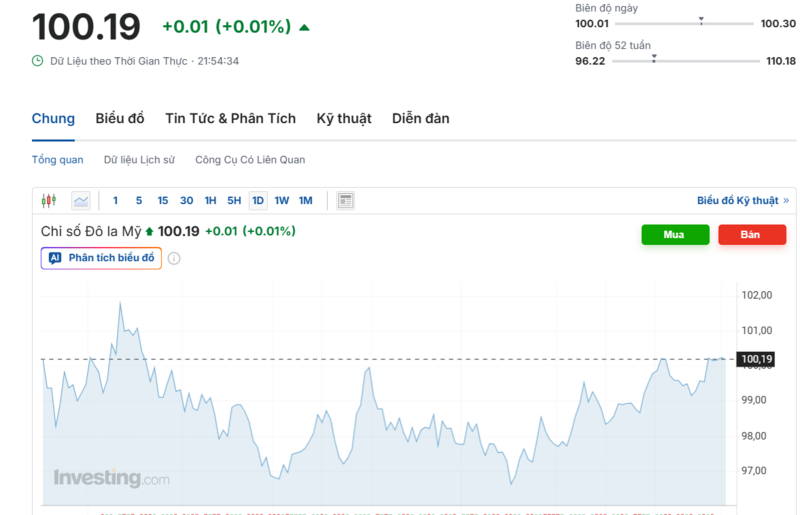This screenshot has height=515, width=800.
Task: Select the area chart type icon
Action: pos(81,200)
